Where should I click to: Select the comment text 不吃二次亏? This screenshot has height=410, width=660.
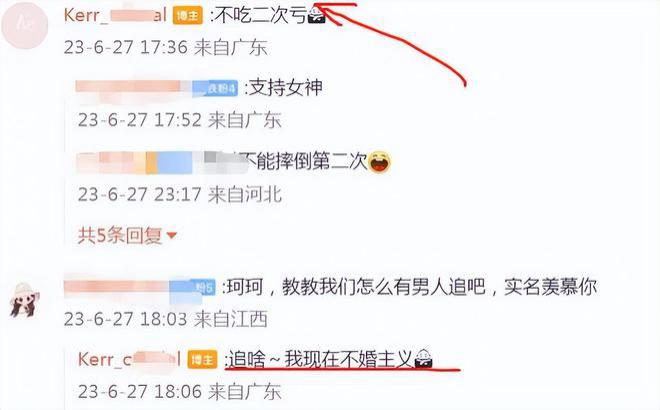261,16
